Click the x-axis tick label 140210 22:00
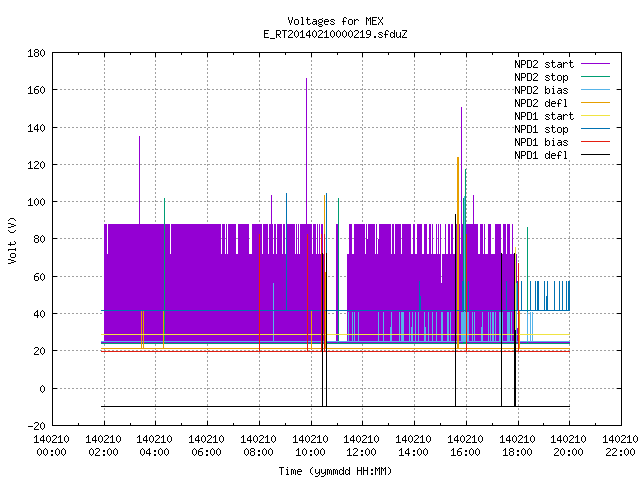This screenshot has width=640, height=480. point(620,446)
